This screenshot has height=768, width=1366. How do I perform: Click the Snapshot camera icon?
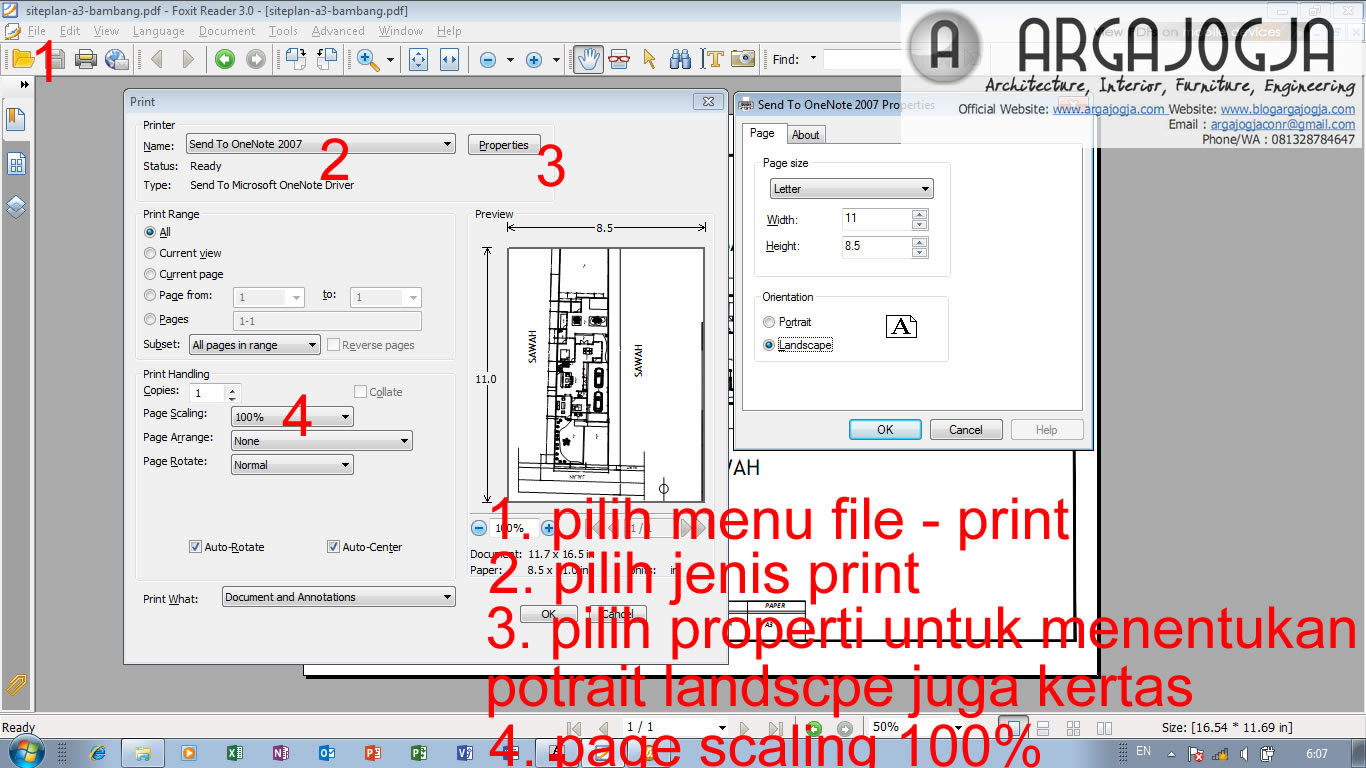(742, 60)
